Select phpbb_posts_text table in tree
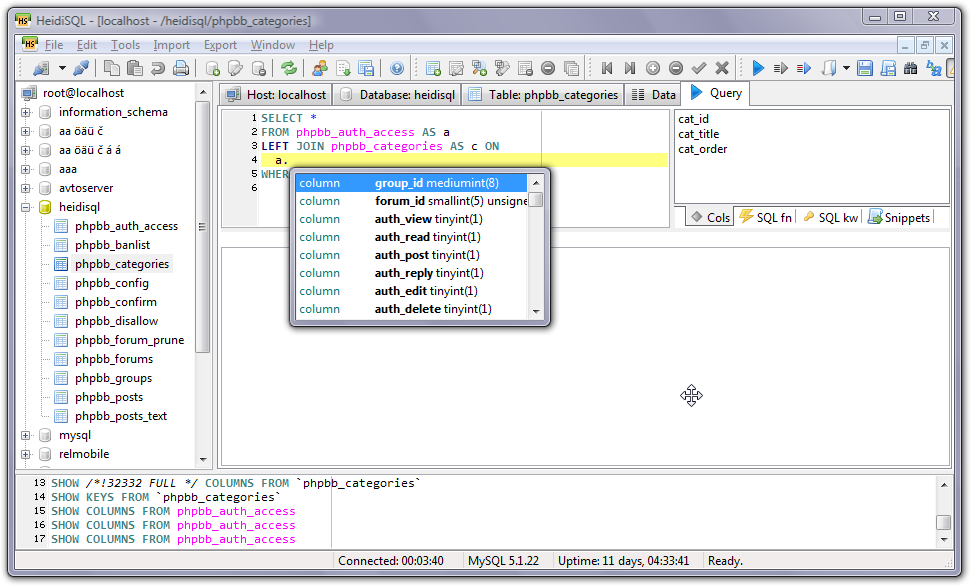This screenshot has width=971, height=586. tap(121, 416)
